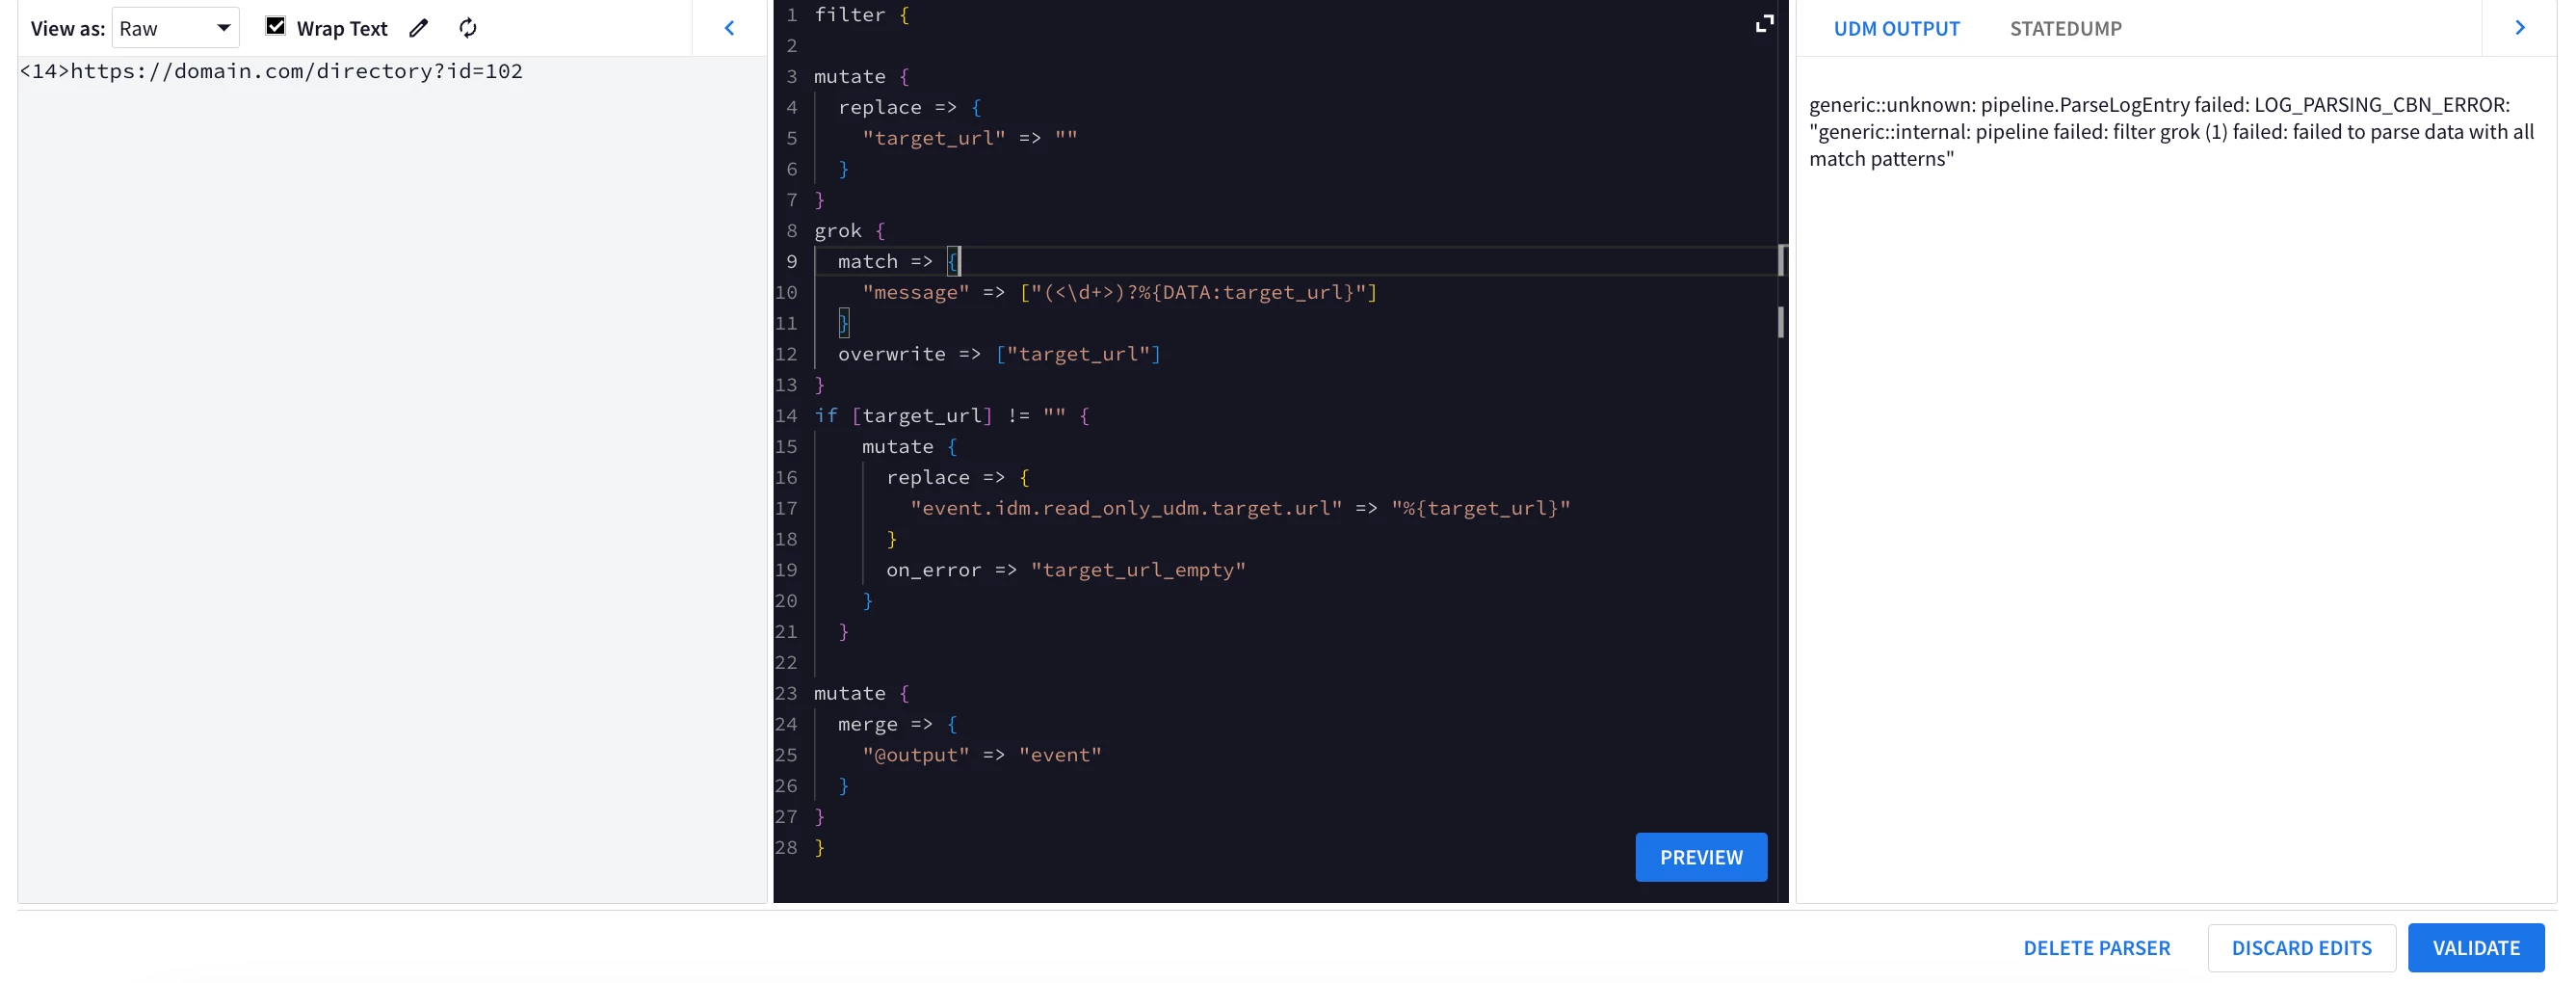Click the raw log line text
This screenshot has height=983, width=2576.
pyautogui.click(x=271, y=71)
